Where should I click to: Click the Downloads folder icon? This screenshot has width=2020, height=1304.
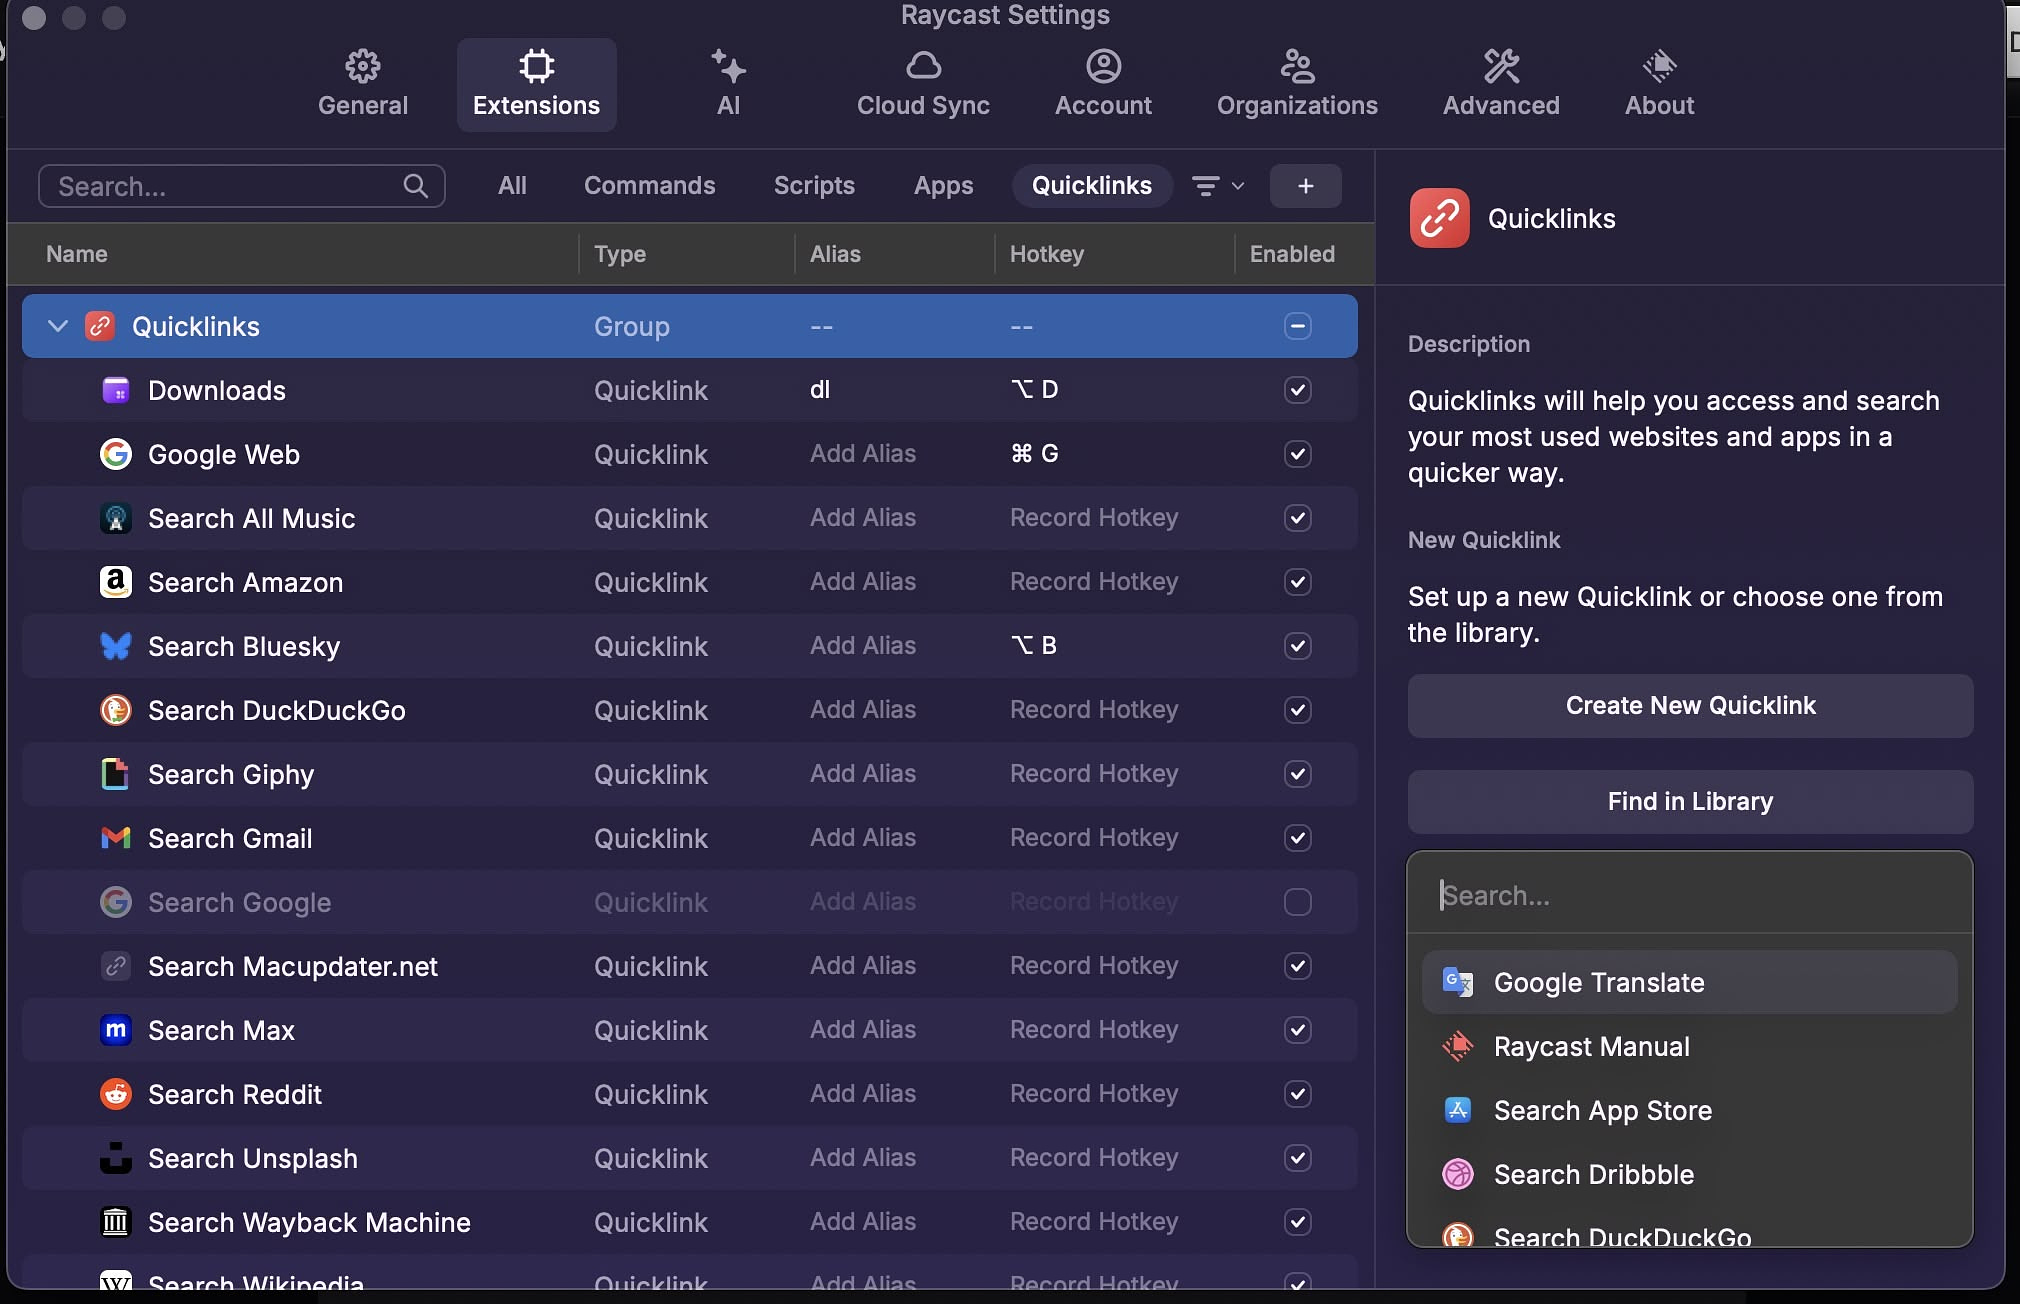pos(116,390)
